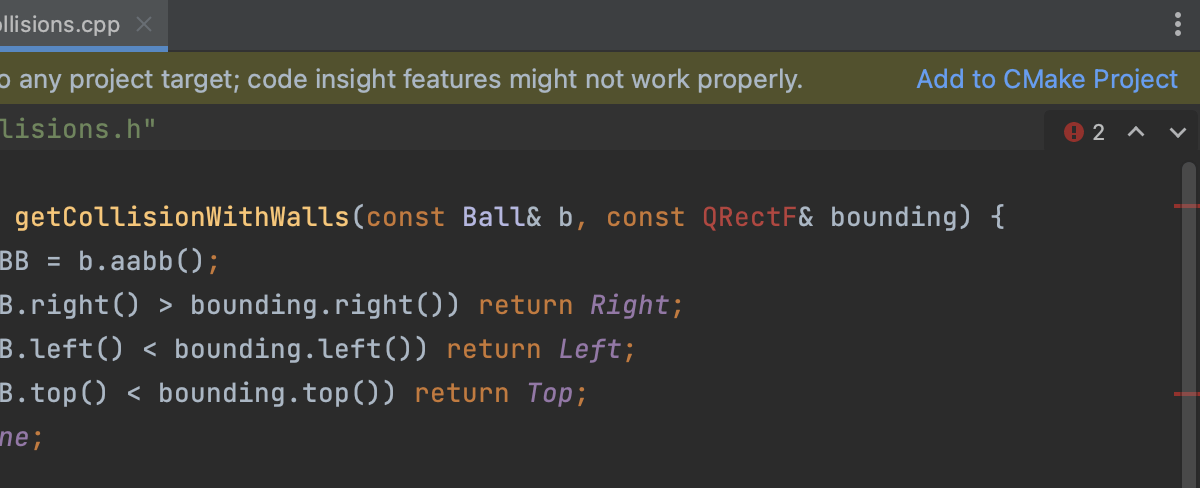Click the italic Right return value

[630, 305]
